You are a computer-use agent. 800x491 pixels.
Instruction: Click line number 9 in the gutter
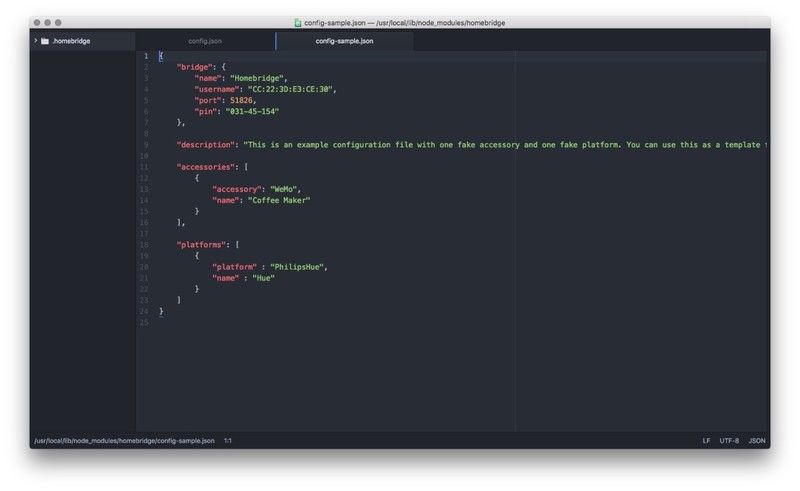146,144
